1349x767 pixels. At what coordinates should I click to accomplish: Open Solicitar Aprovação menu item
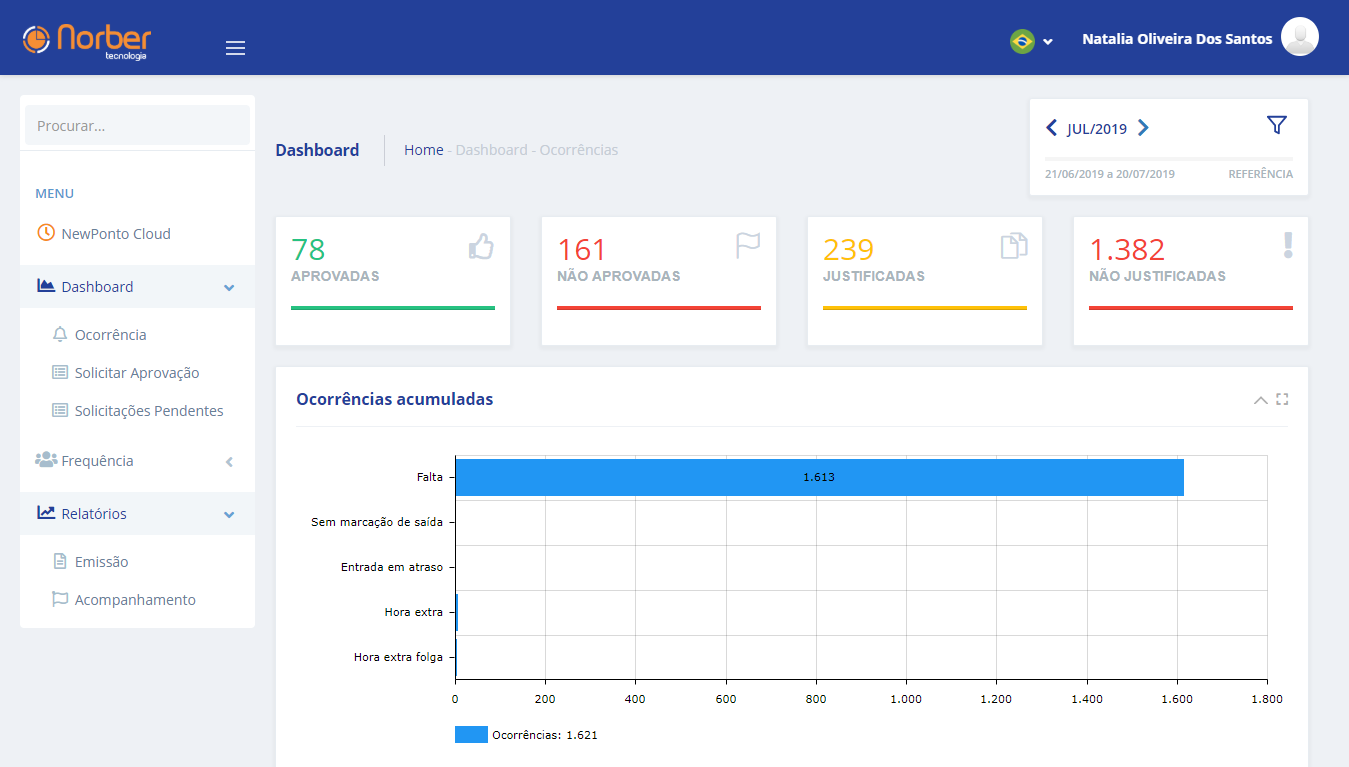(137, 373)
